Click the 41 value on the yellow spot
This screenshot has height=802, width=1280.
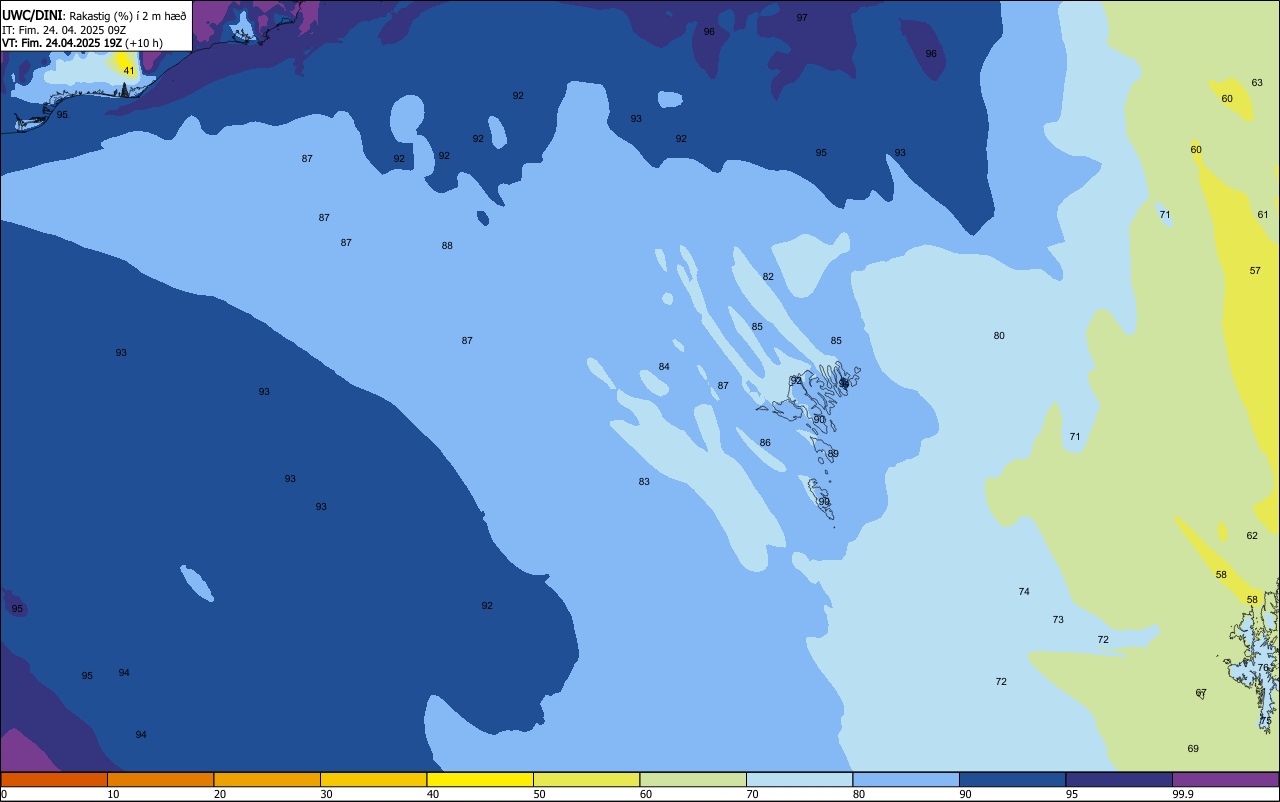[x=129, y=71]
